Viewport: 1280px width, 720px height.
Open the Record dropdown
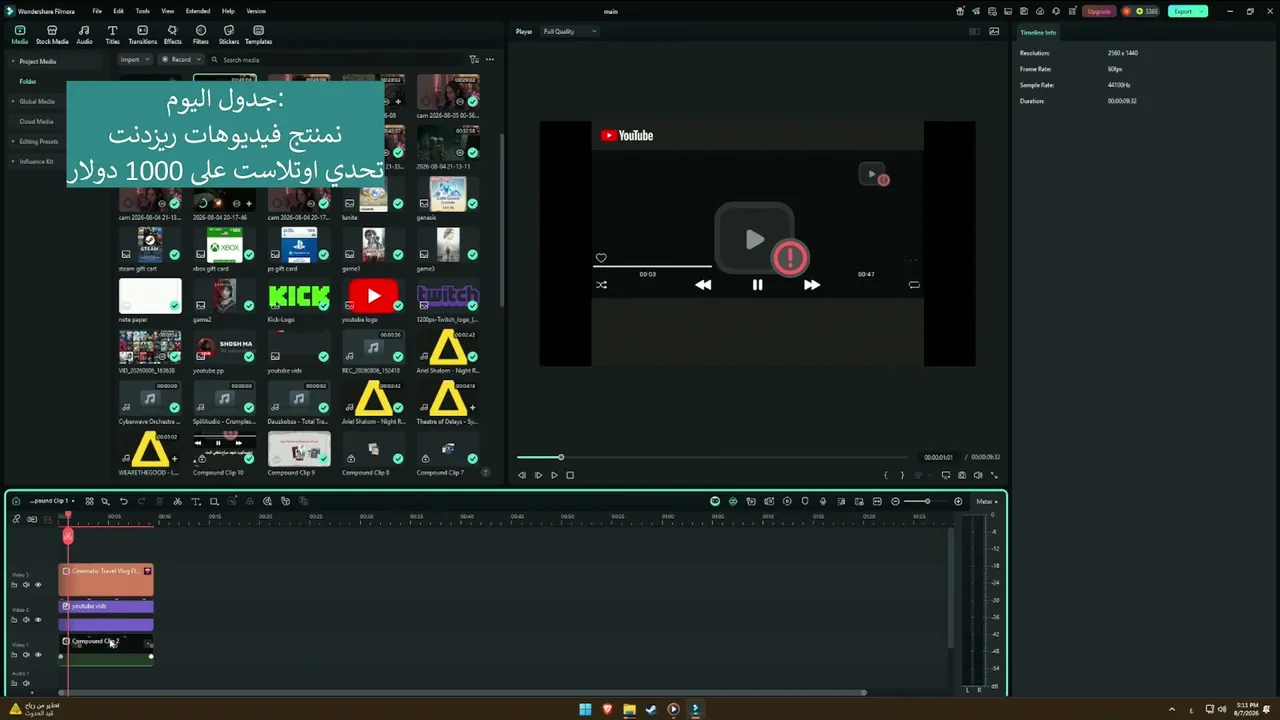(181, 60)
